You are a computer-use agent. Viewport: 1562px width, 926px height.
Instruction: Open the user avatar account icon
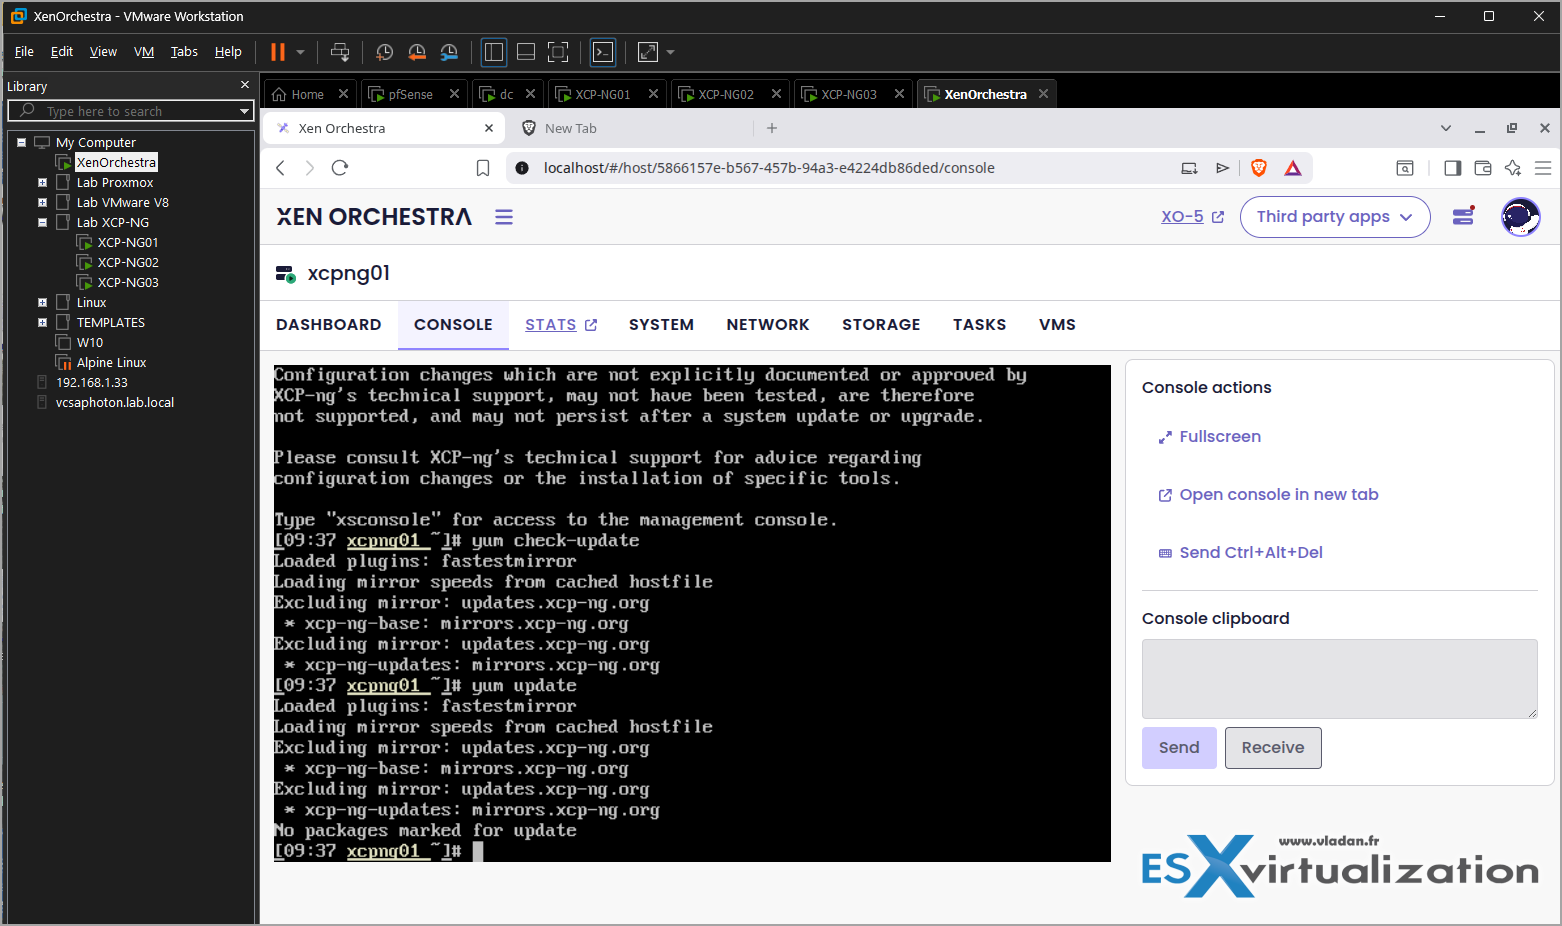tap(1520, 217)
